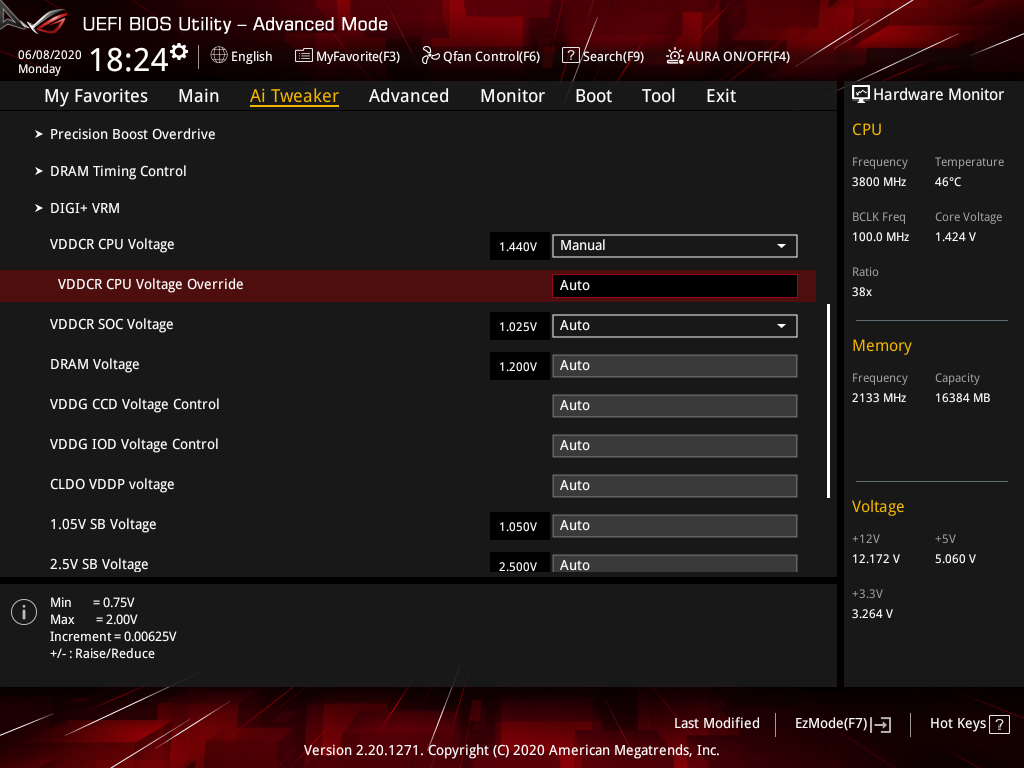Go to the Advanced tab
1024x768 pixels.
coord(409,96)
